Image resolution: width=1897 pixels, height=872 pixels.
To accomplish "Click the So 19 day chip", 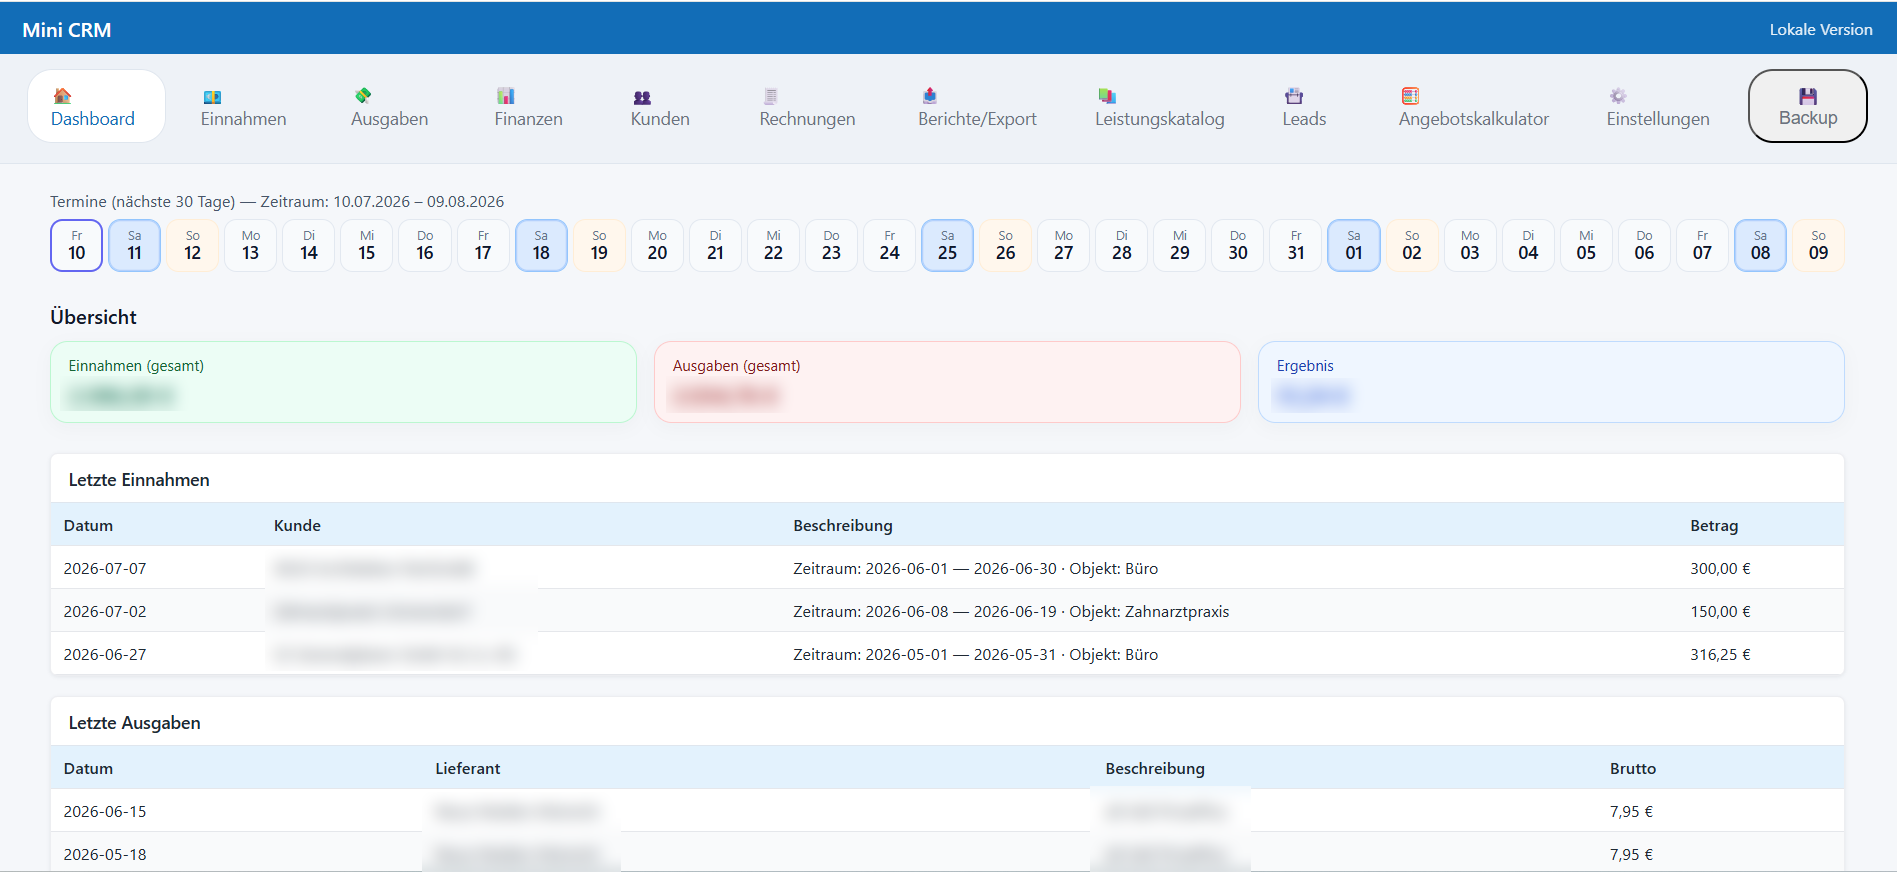I will (599, 245).
